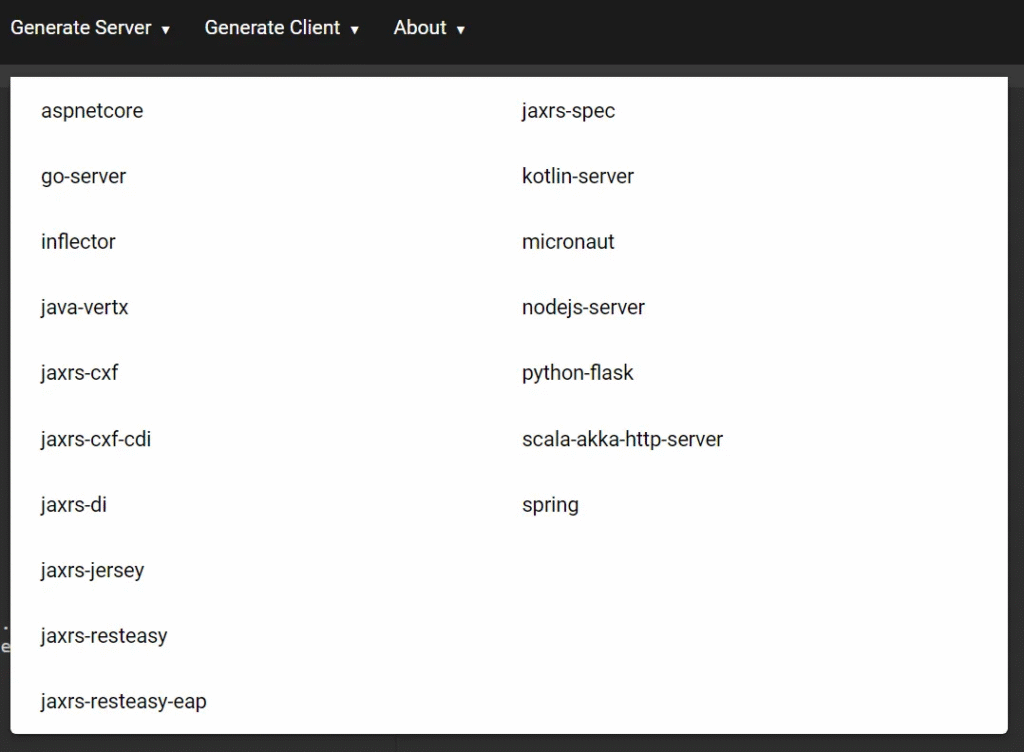Select aspnetcore server generator
Screen dimensions: 1024x752
(92, 111)
